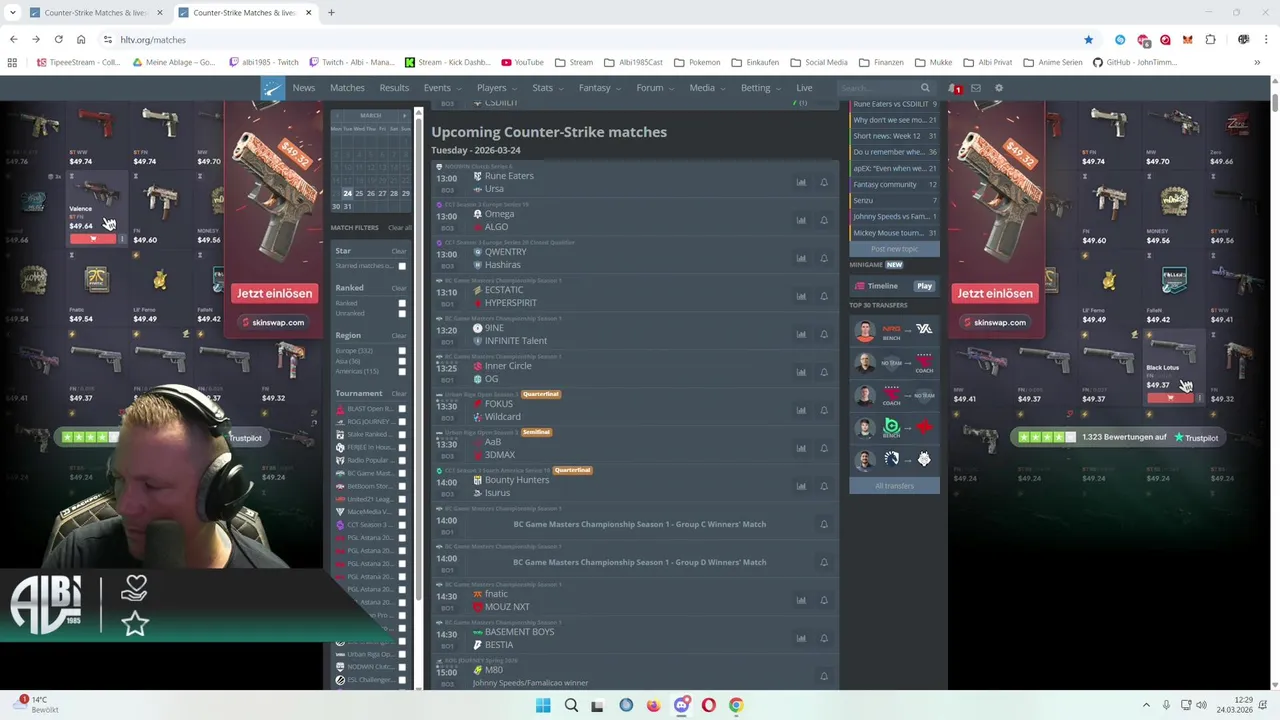Set bell alert for QWENTRY vs Hashiras
This screenshot has height=720, width=1280.
pyautogui.click(x=824, y=258)
